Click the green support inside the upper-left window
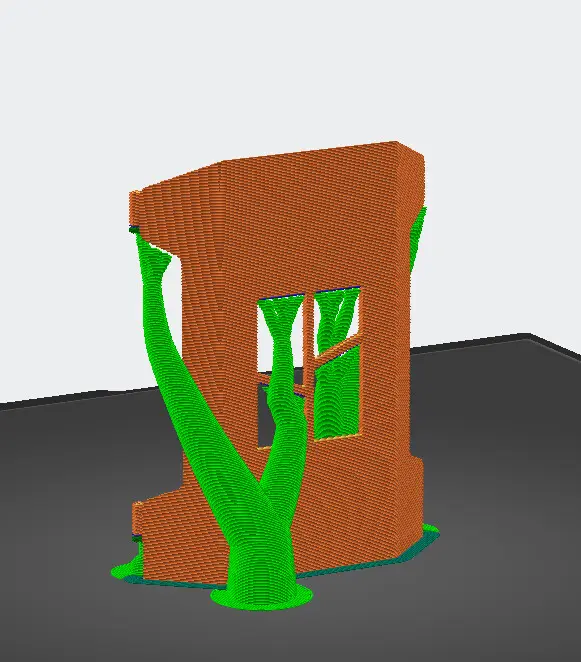This screenshot has height=662, width=581. (281, 334)
